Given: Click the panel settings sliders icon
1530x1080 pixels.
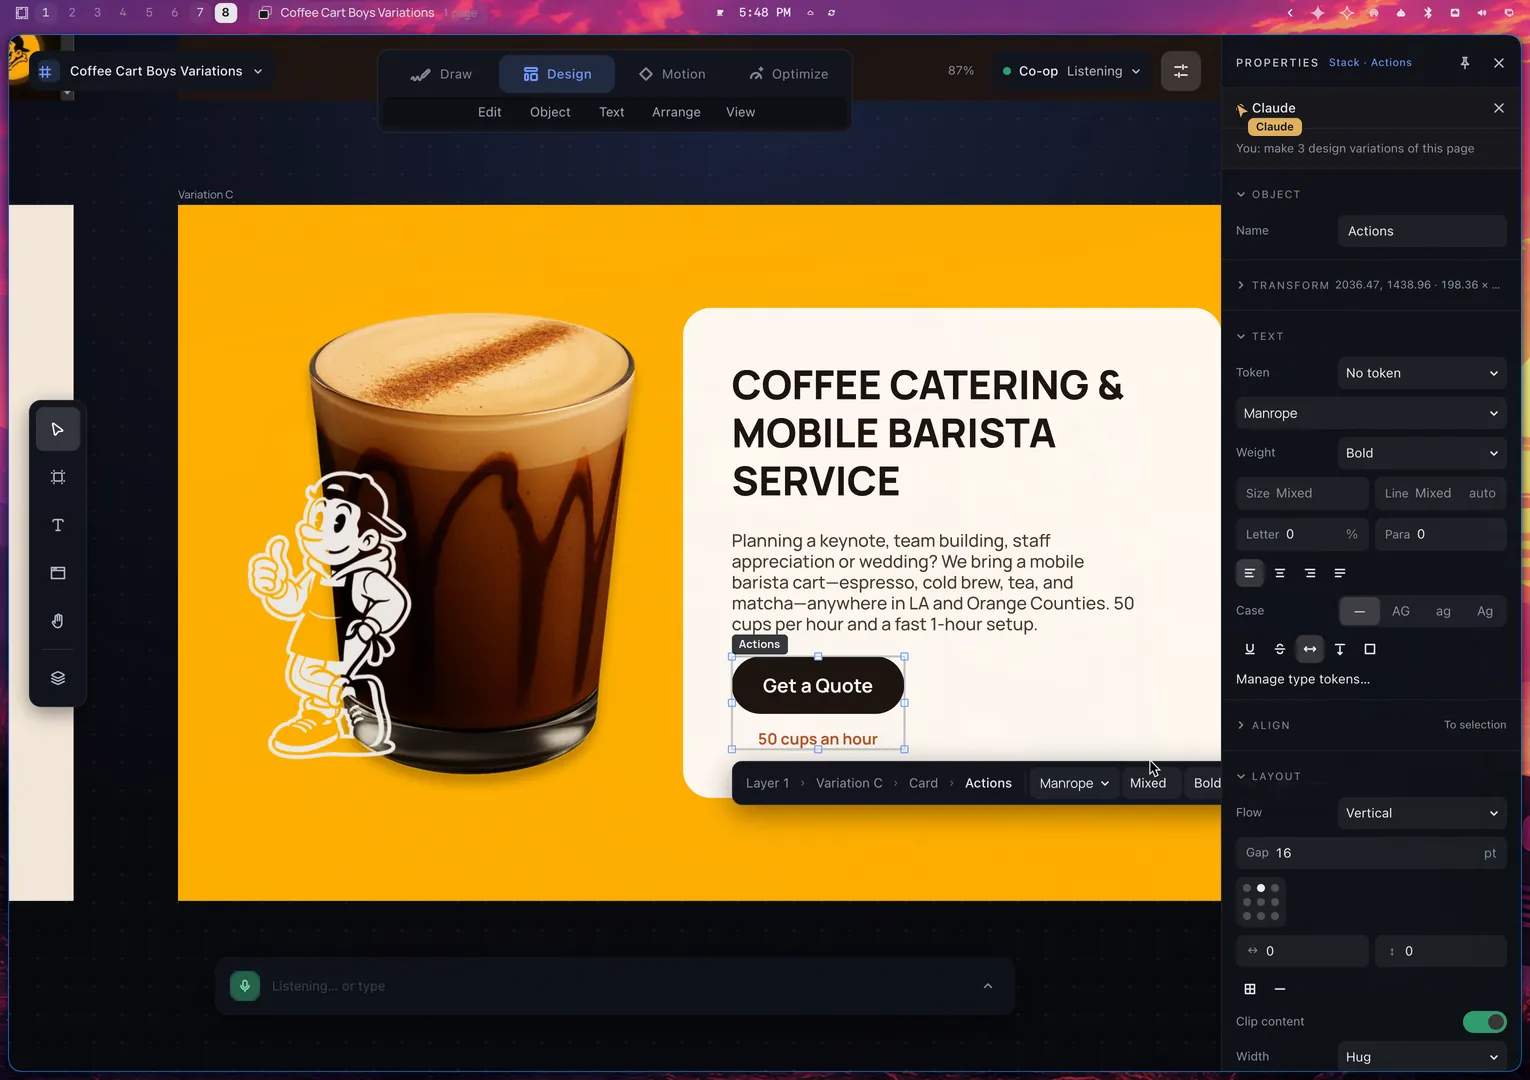Looking at the screenshot, I should pos(1181,71).
